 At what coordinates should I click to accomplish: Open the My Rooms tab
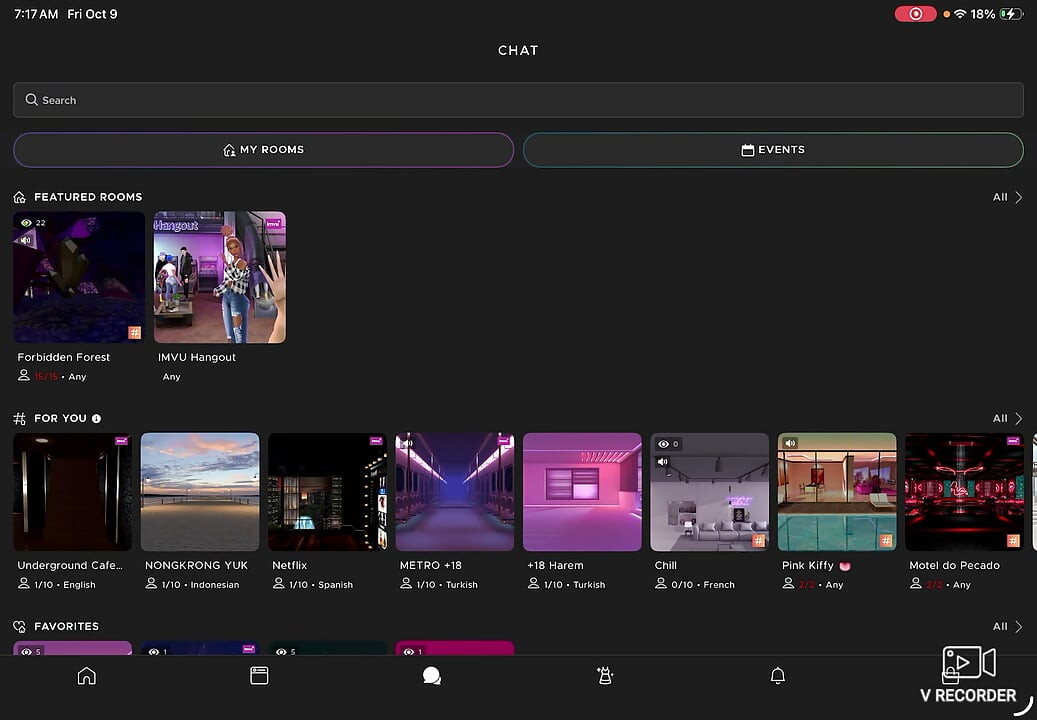pyautogui.click(x=263, y=150)
